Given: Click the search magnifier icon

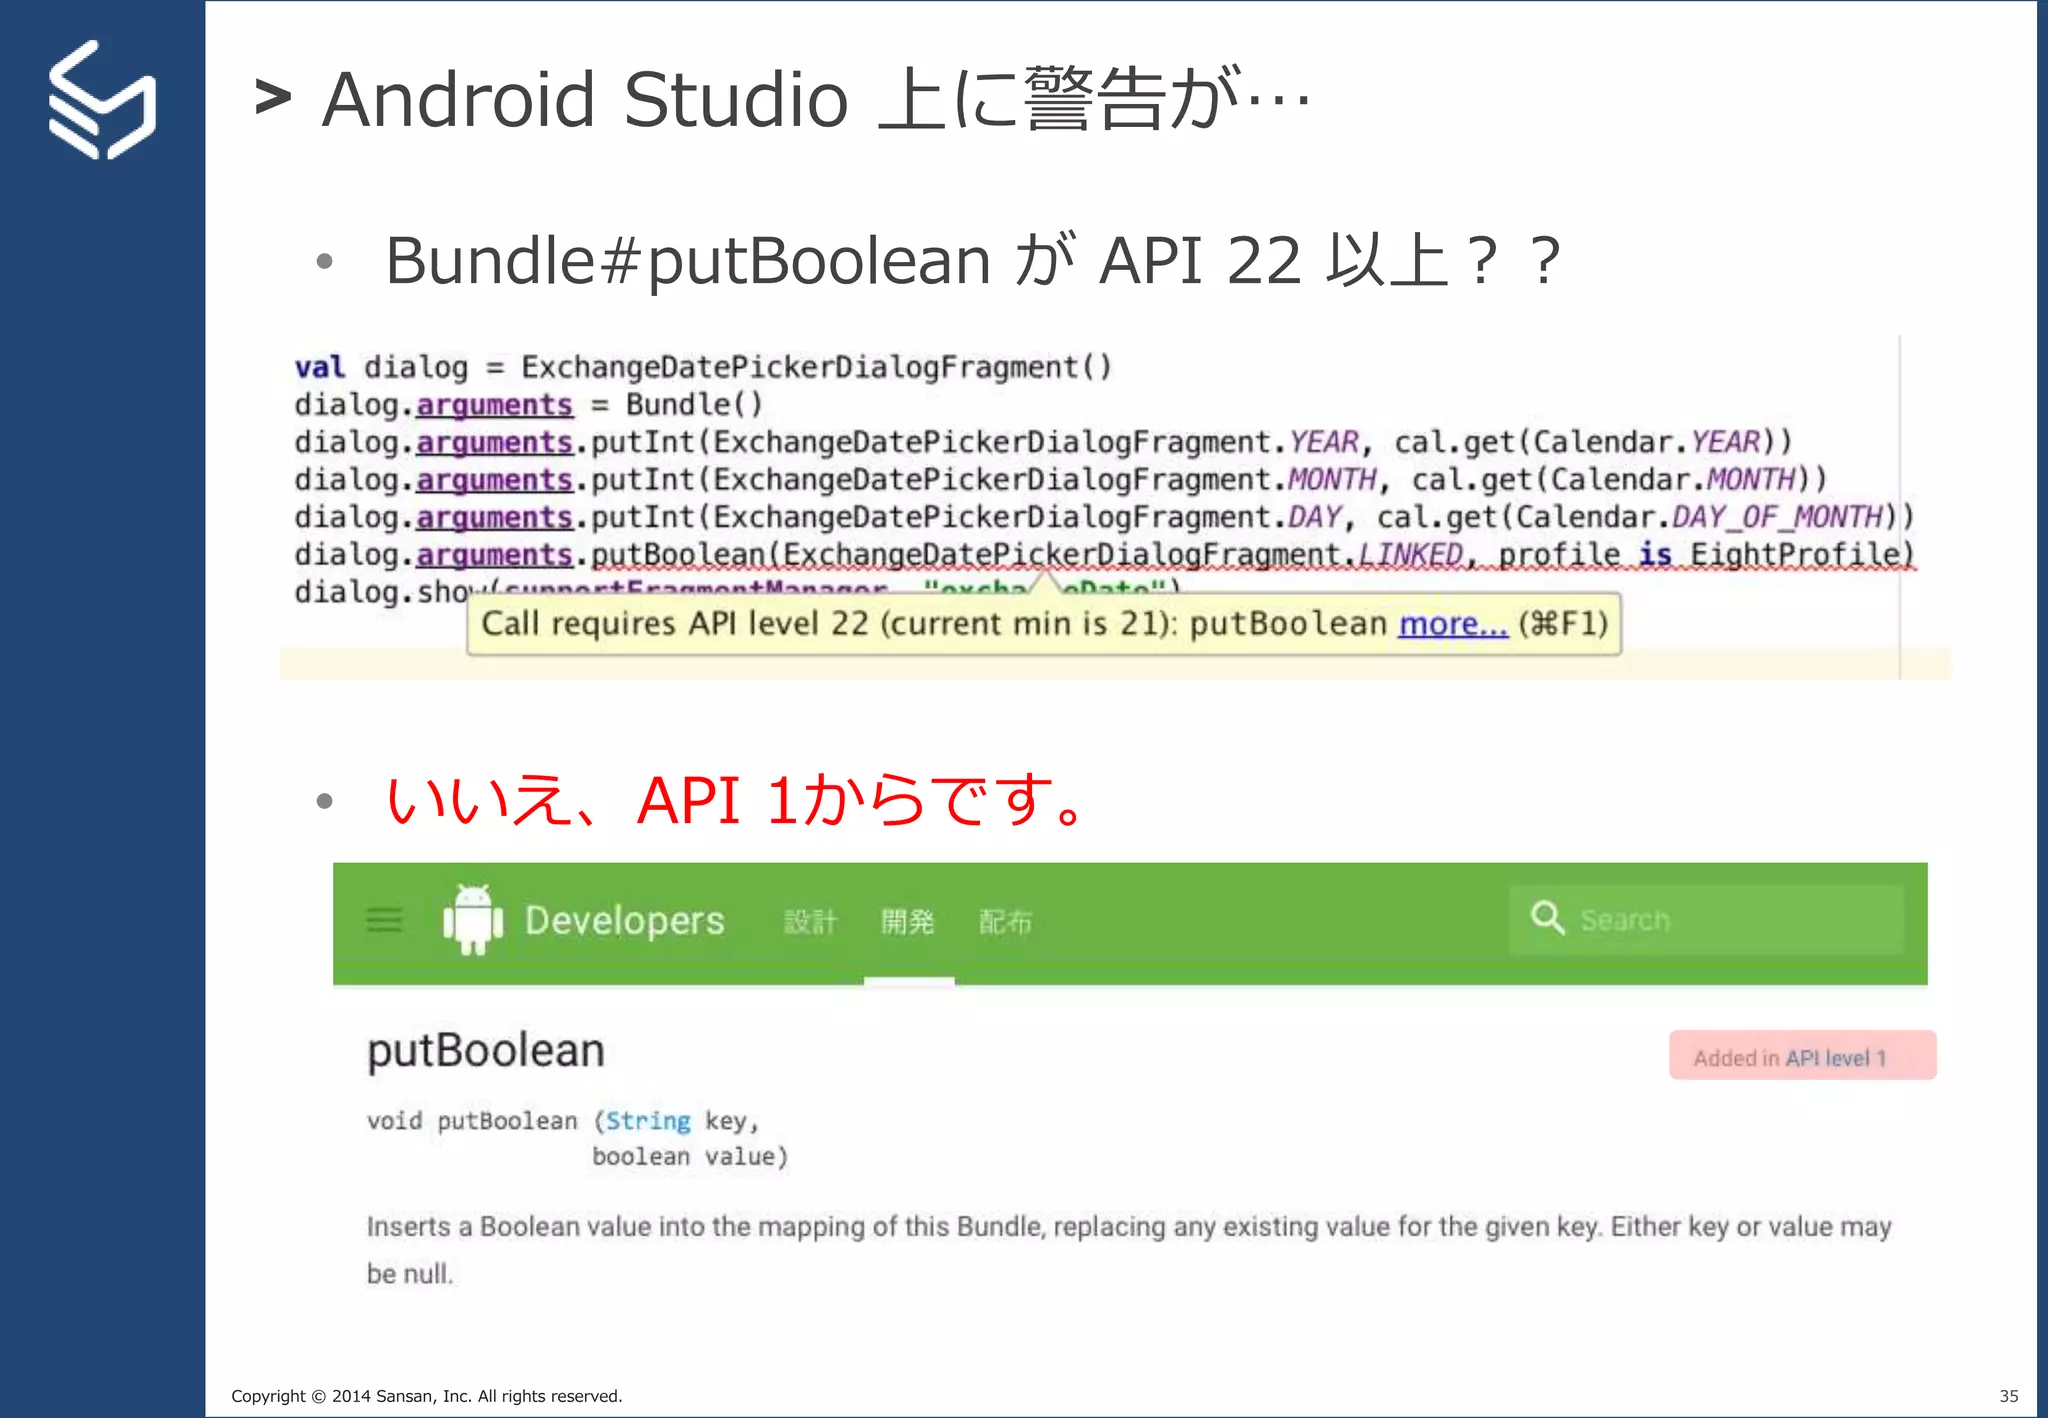Looking at the screenshot, I should tap(1547, 917).
